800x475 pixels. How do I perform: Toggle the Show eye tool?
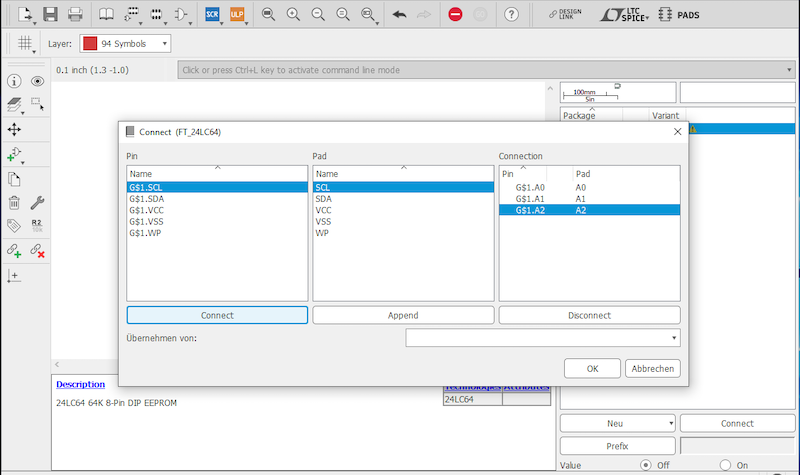37,81
